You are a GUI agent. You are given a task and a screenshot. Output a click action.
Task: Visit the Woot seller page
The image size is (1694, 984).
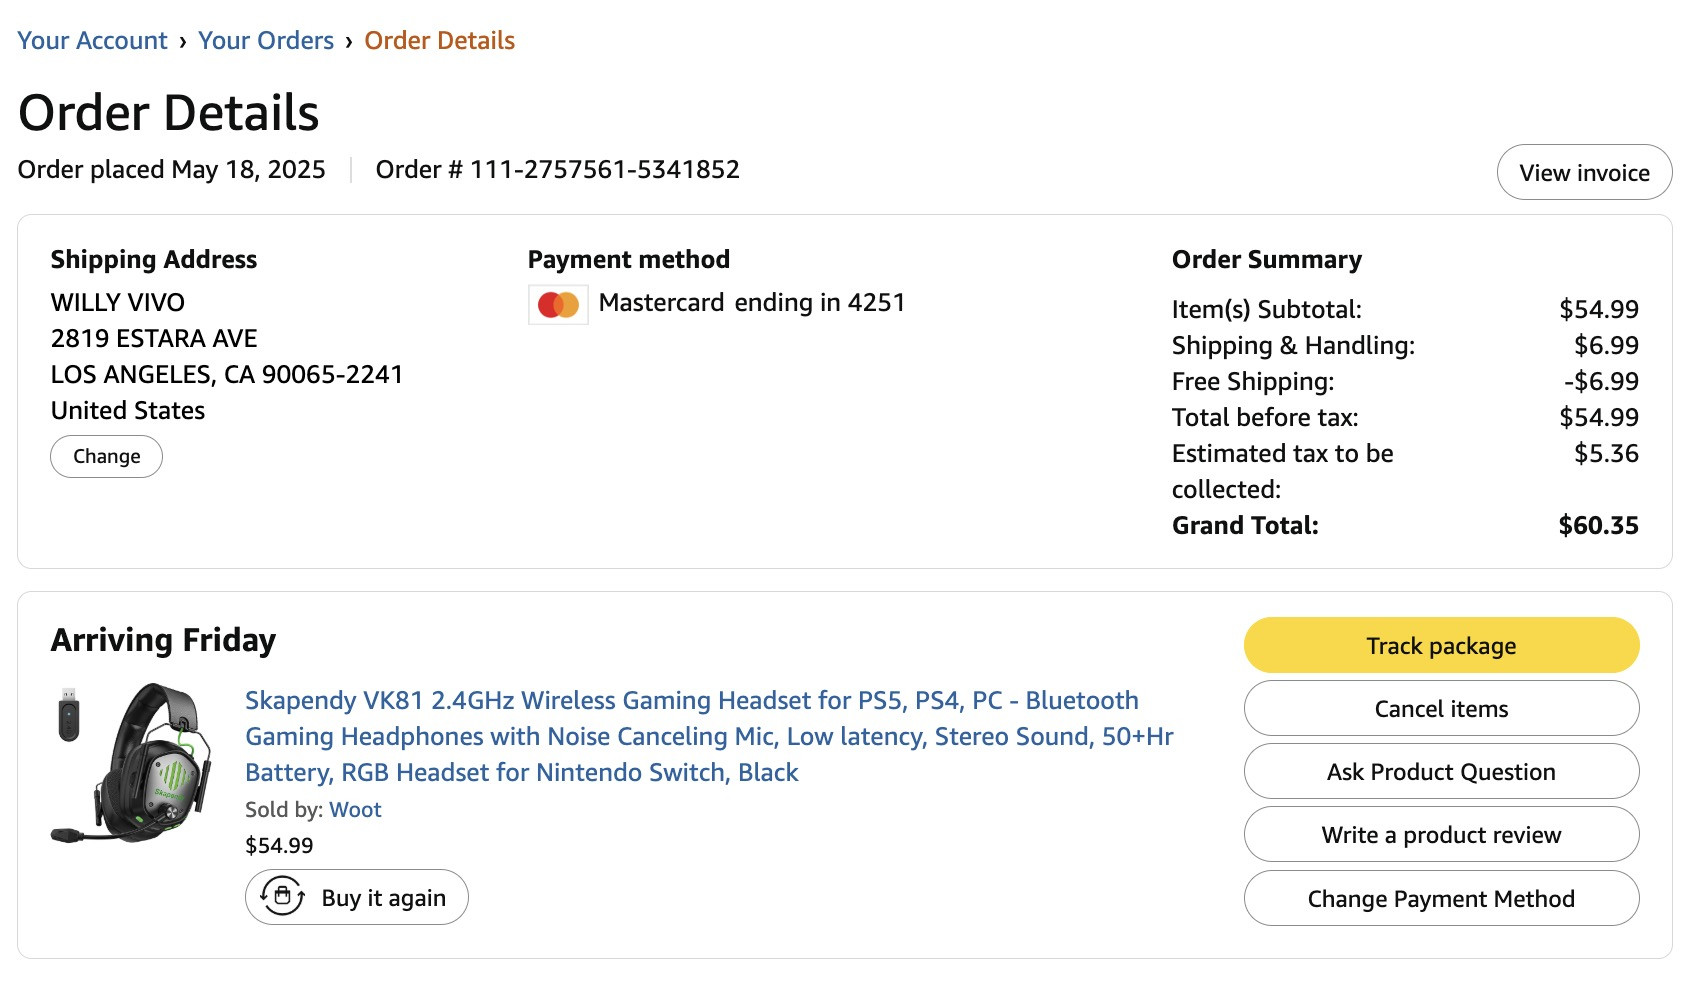[355, 809]
